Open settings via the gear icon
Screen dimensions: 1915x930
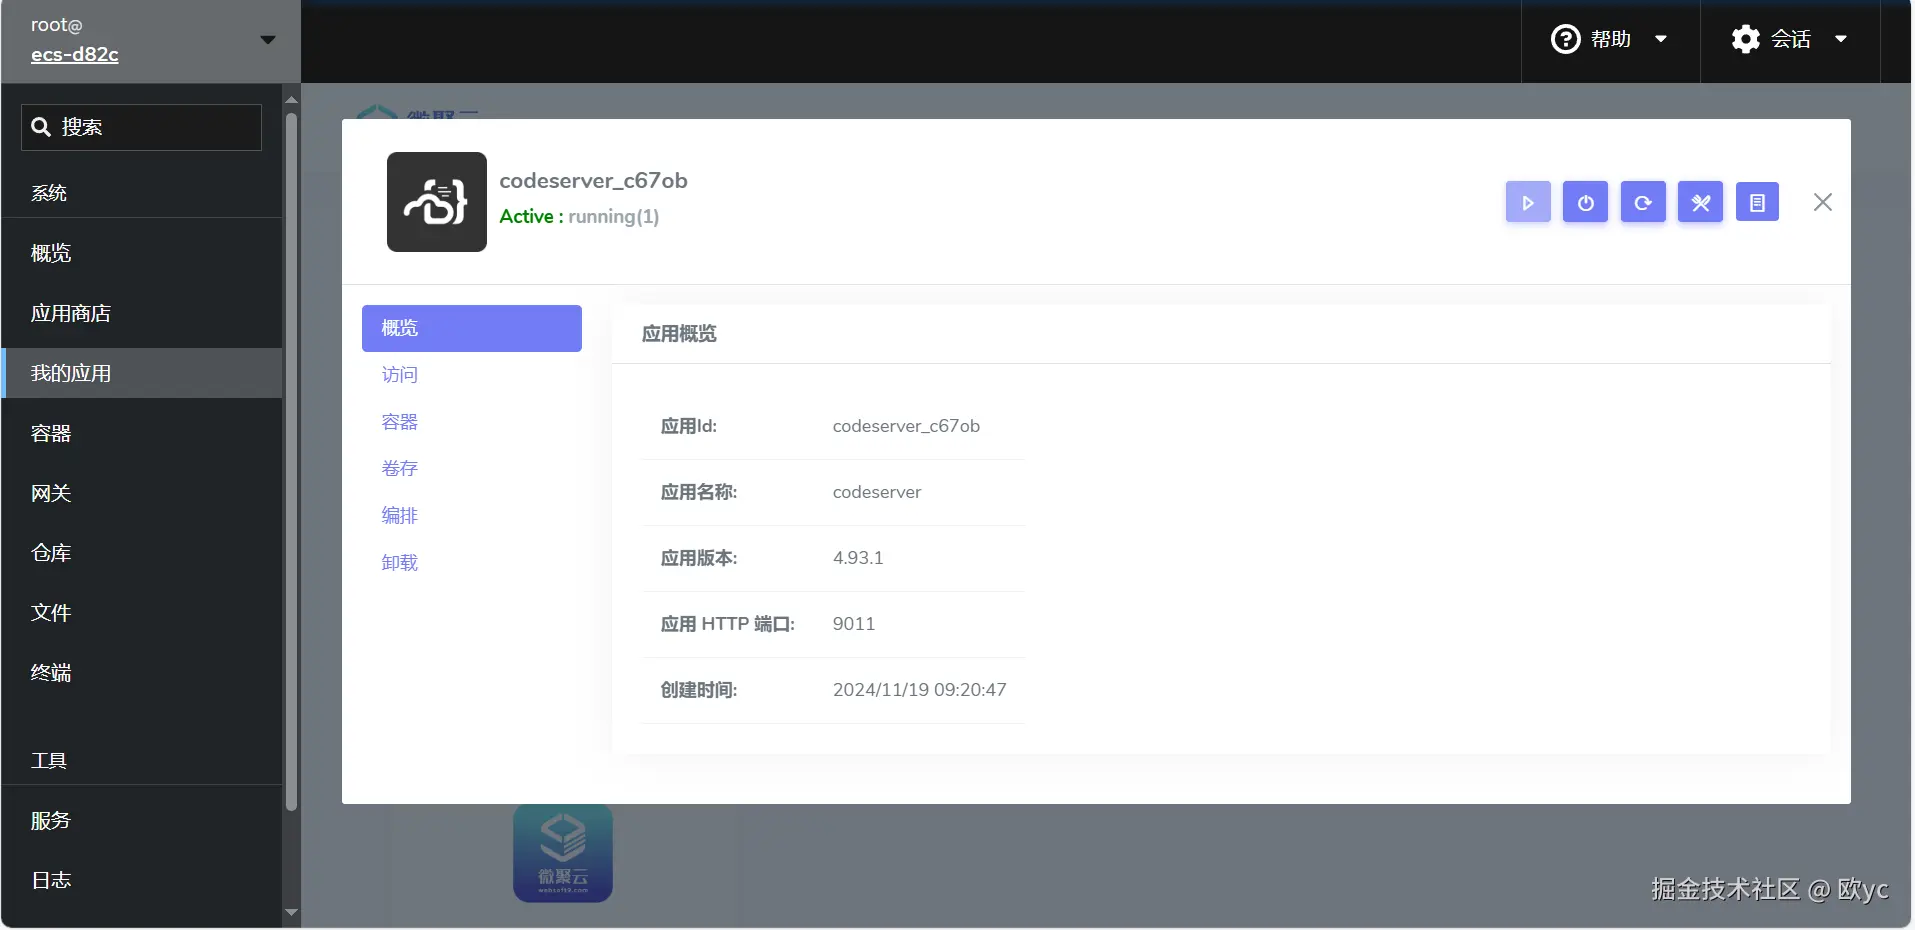tap(1745, 39)
